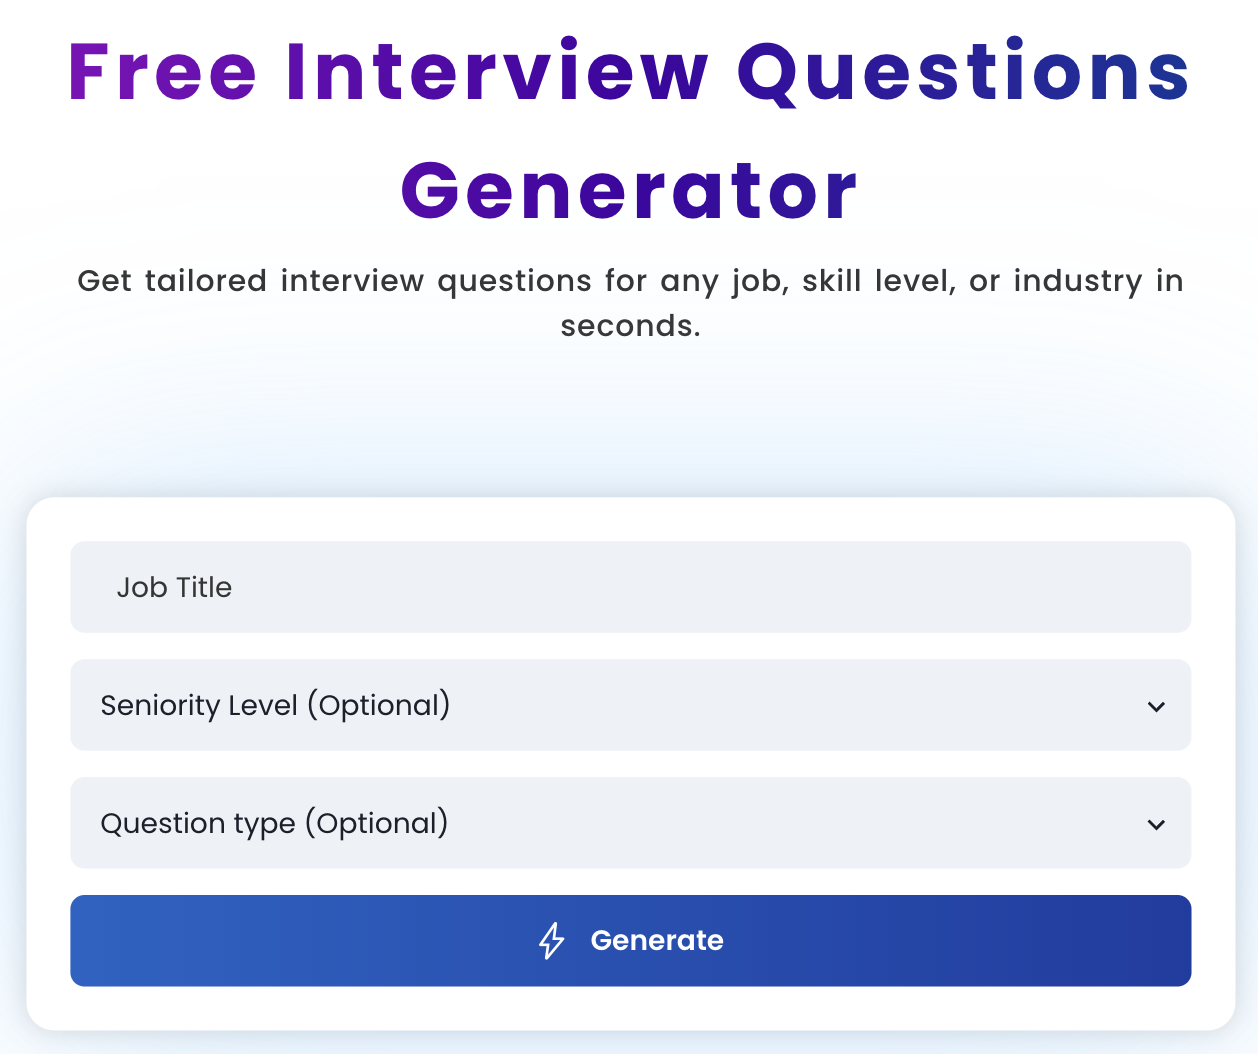Screen dimensions: 1258x1054
Task: Click the downward arrow on Question type selector
Action: pos(1157,824)
